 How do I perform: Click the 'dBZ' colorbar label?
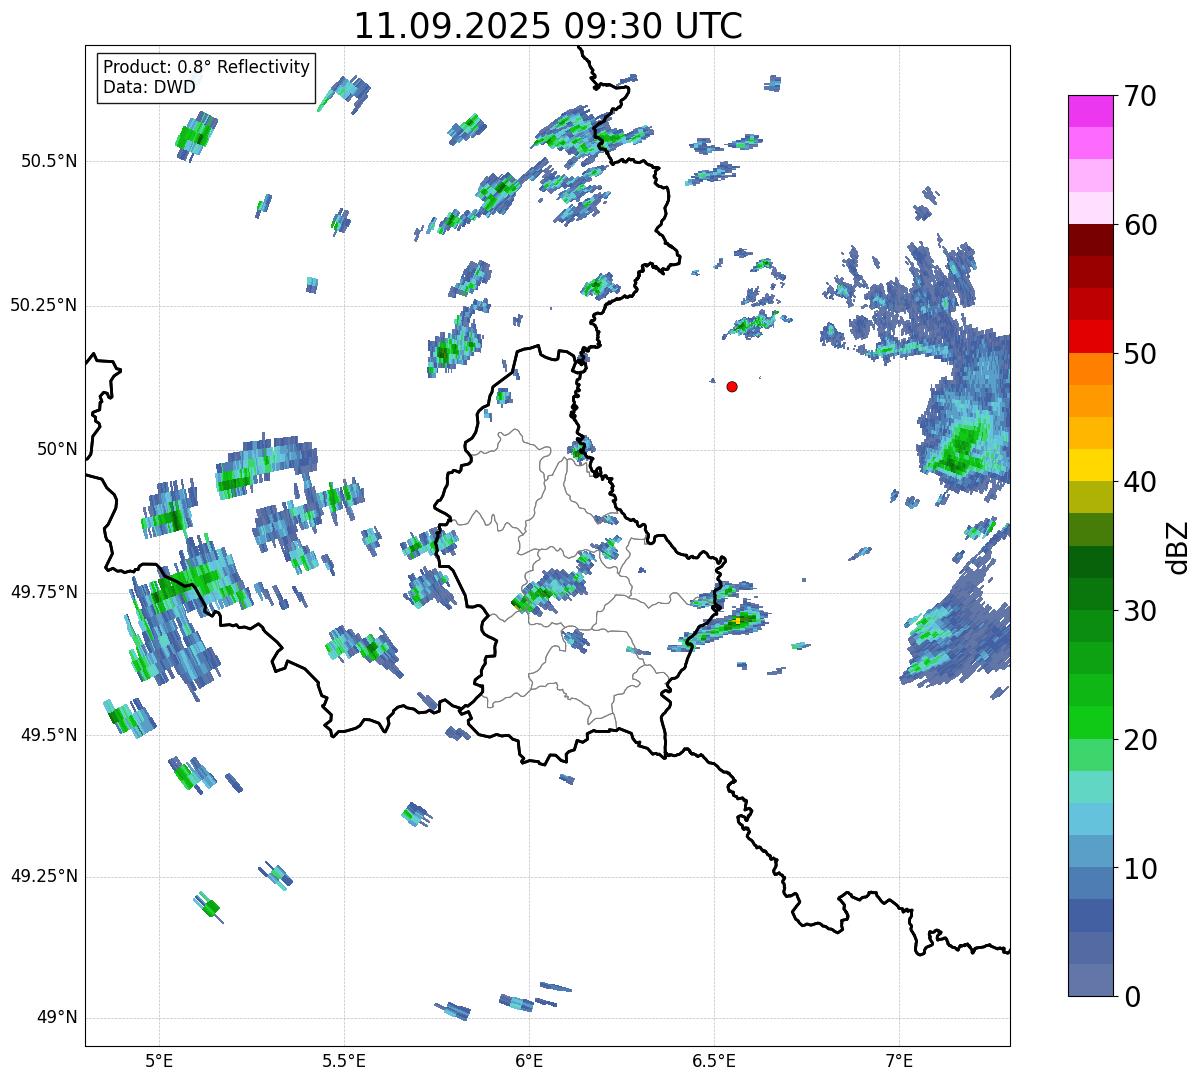[1178, 546]
